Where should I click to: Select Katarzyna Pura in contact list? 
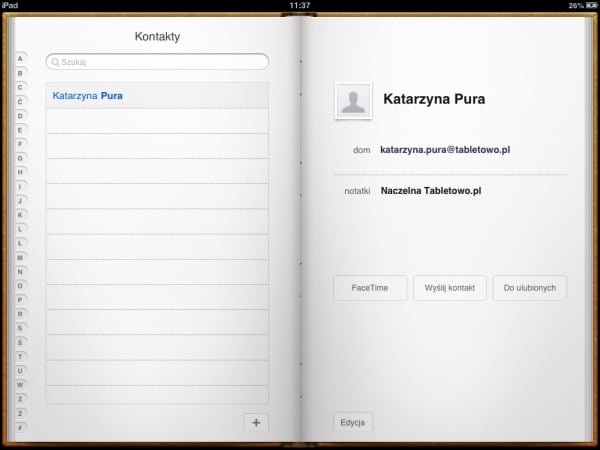(88, 96)
